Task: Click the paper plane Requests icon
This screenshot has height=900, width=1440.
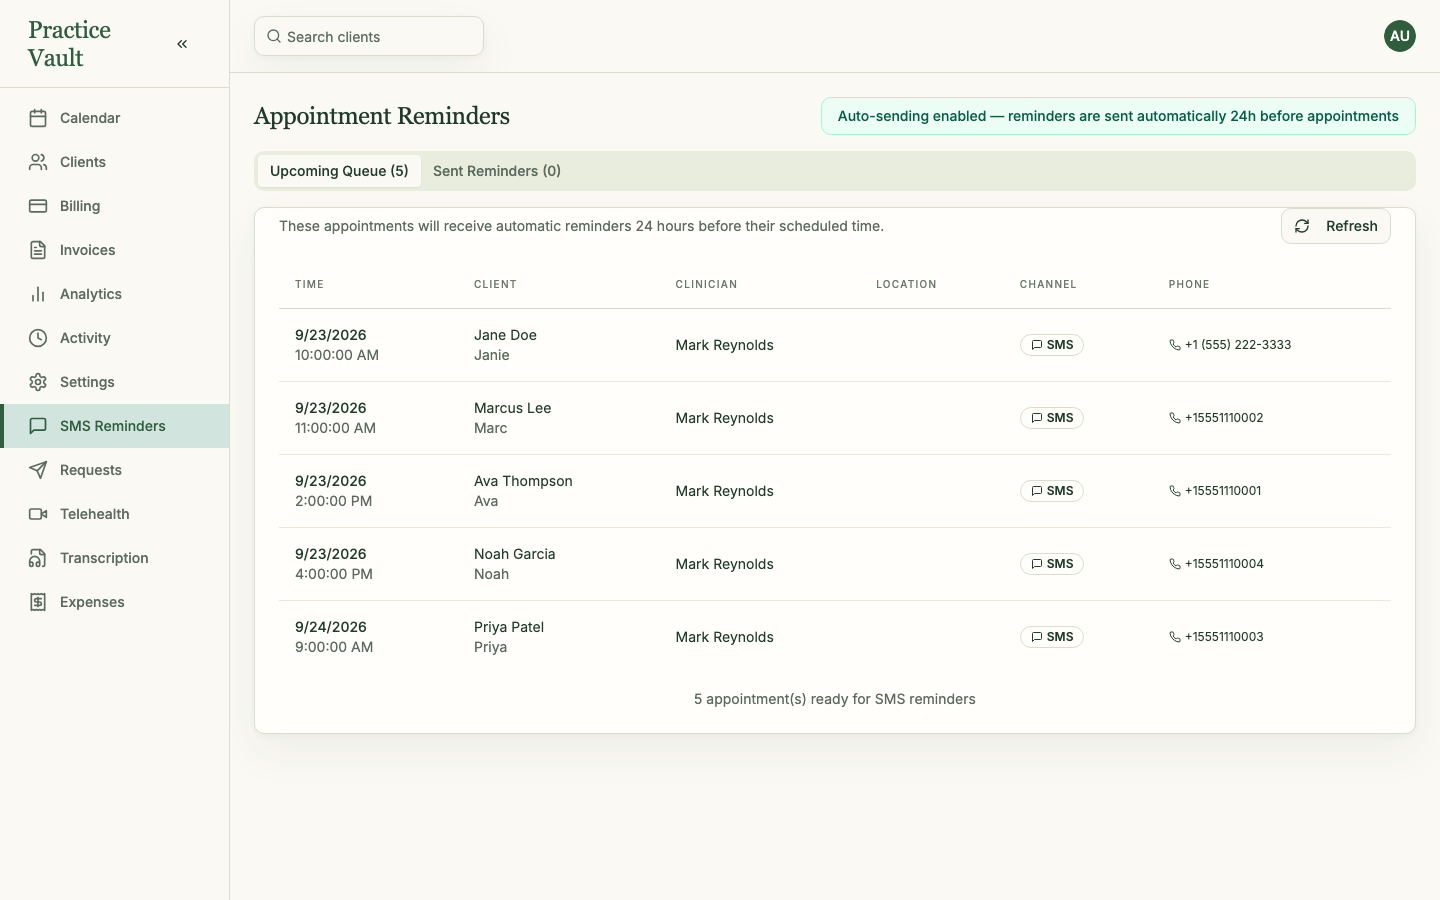Action: tap(38, 470)
